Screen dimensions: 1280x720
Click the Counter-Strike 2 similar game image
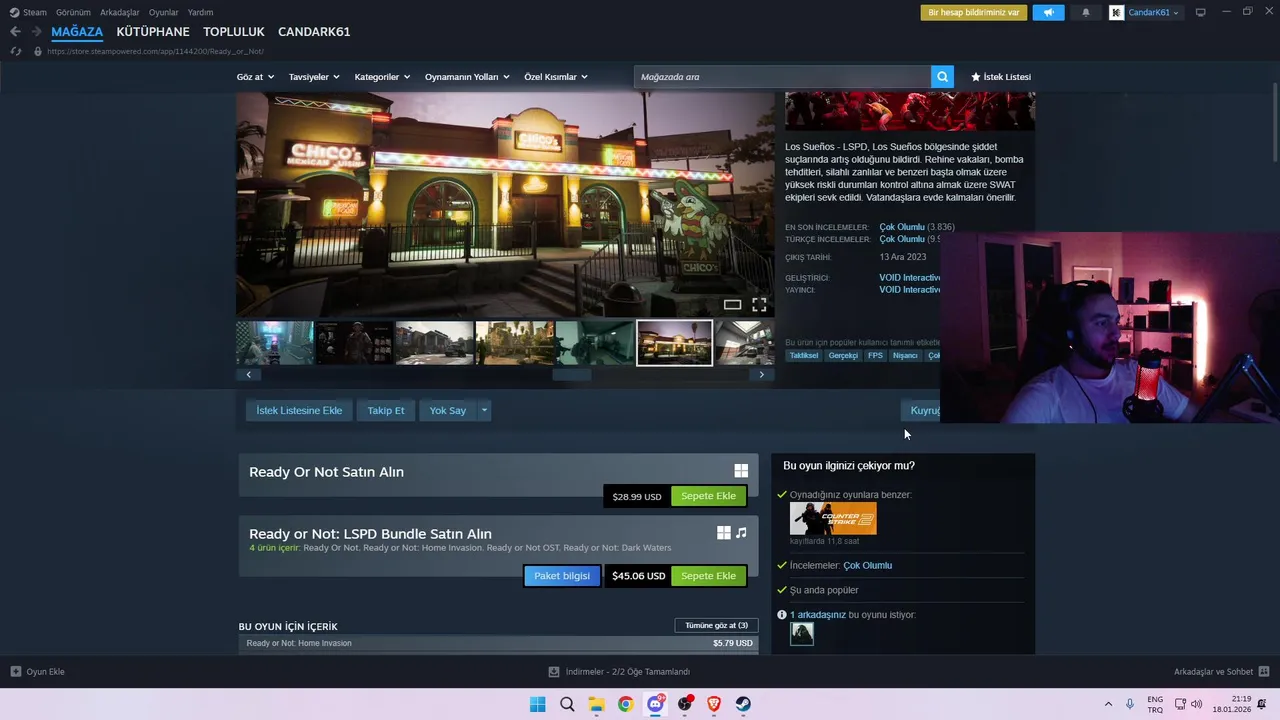833,518
